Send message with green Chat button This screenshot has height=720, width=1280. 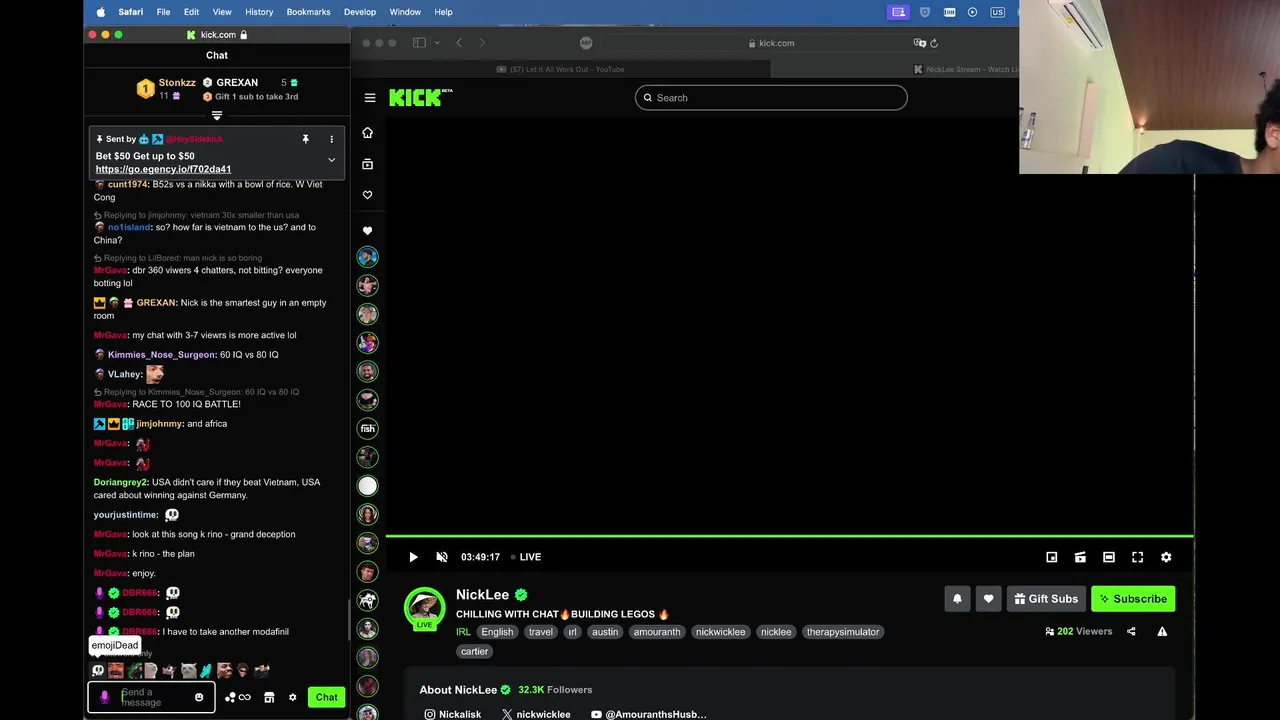(x=327, y=697)
